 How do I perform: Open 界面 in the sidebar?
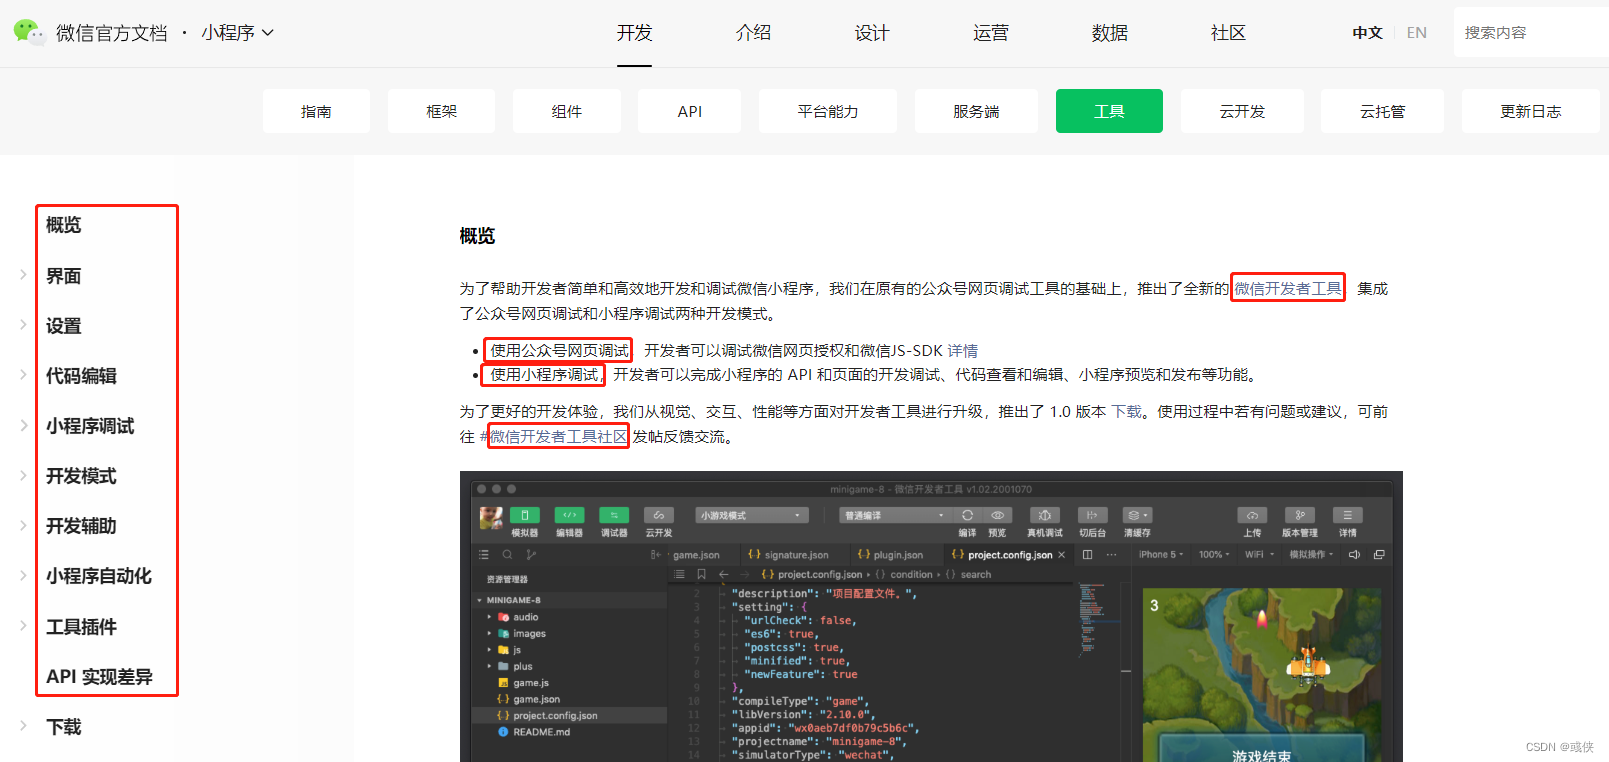pos(64,275)
